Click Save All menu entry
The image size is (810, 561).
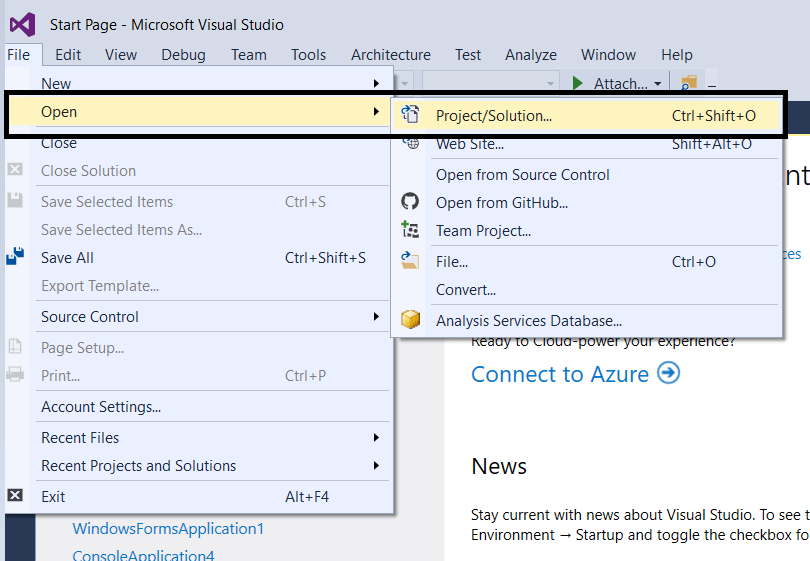pyautogui.click(x=212, y=257)
